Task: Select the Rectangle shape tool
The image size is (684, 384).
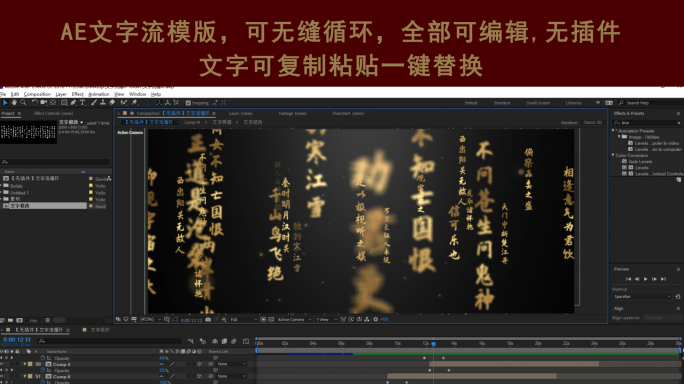Action: tap(64, 103)
